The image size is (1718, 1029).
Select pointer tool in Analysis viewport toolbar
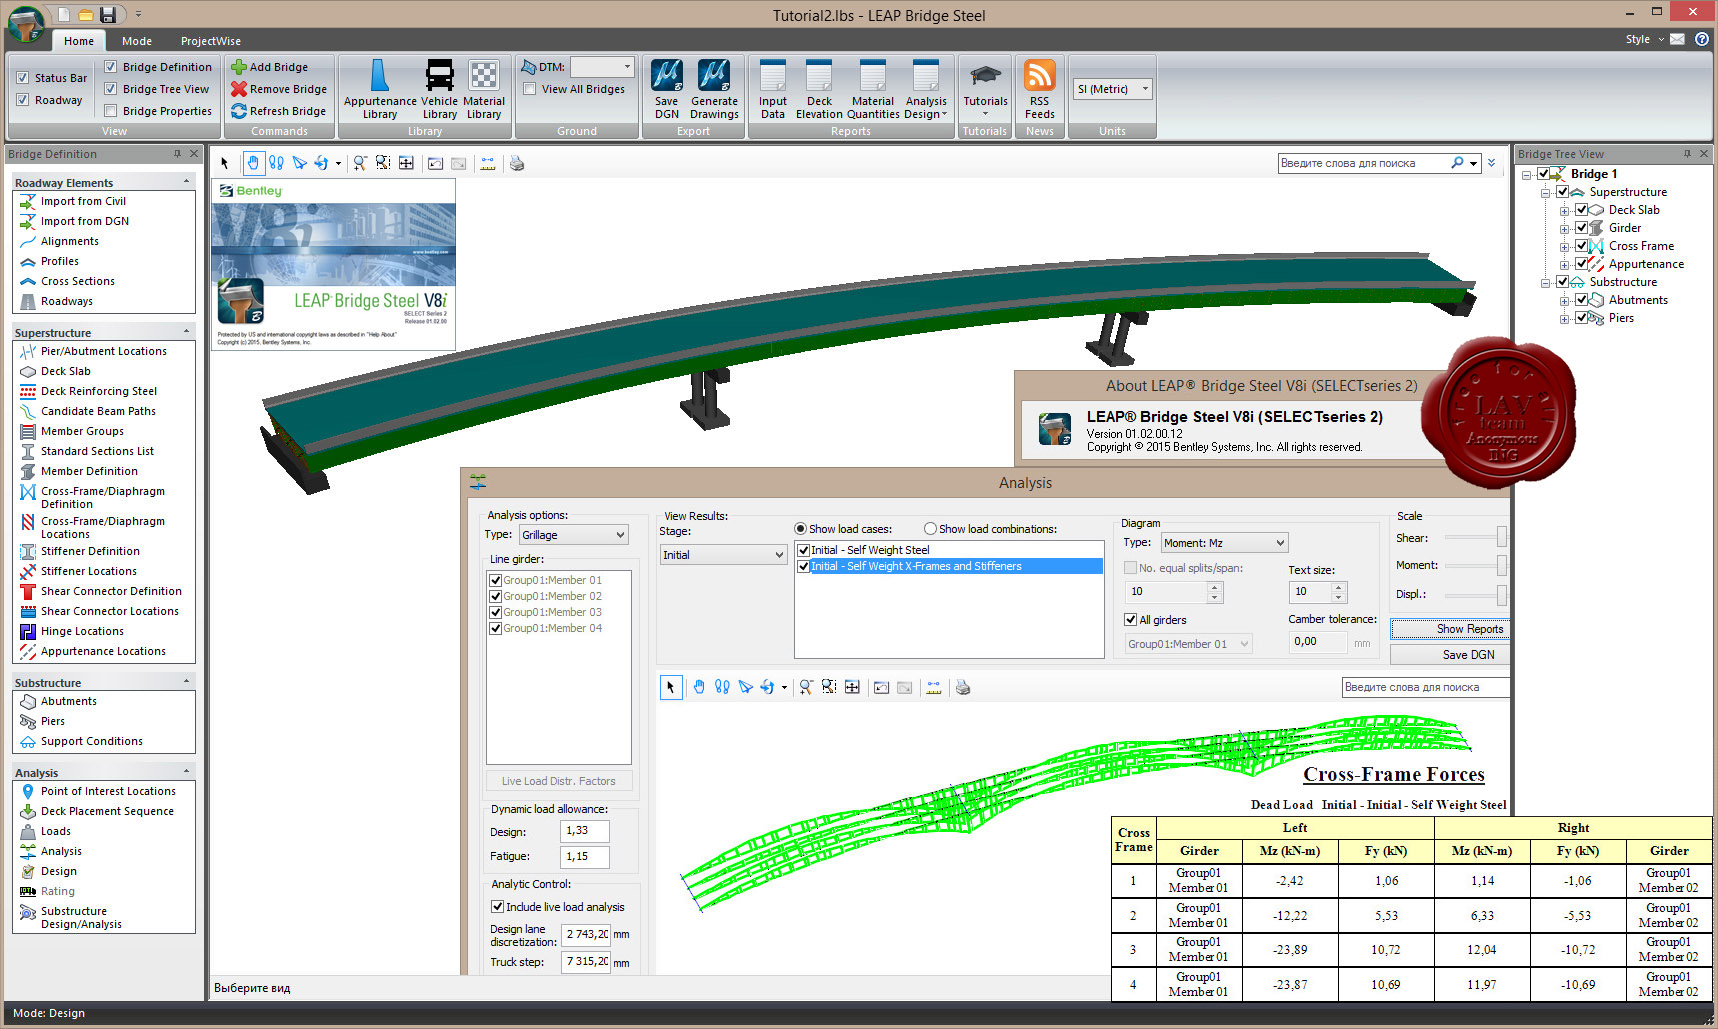click(671, 687)
